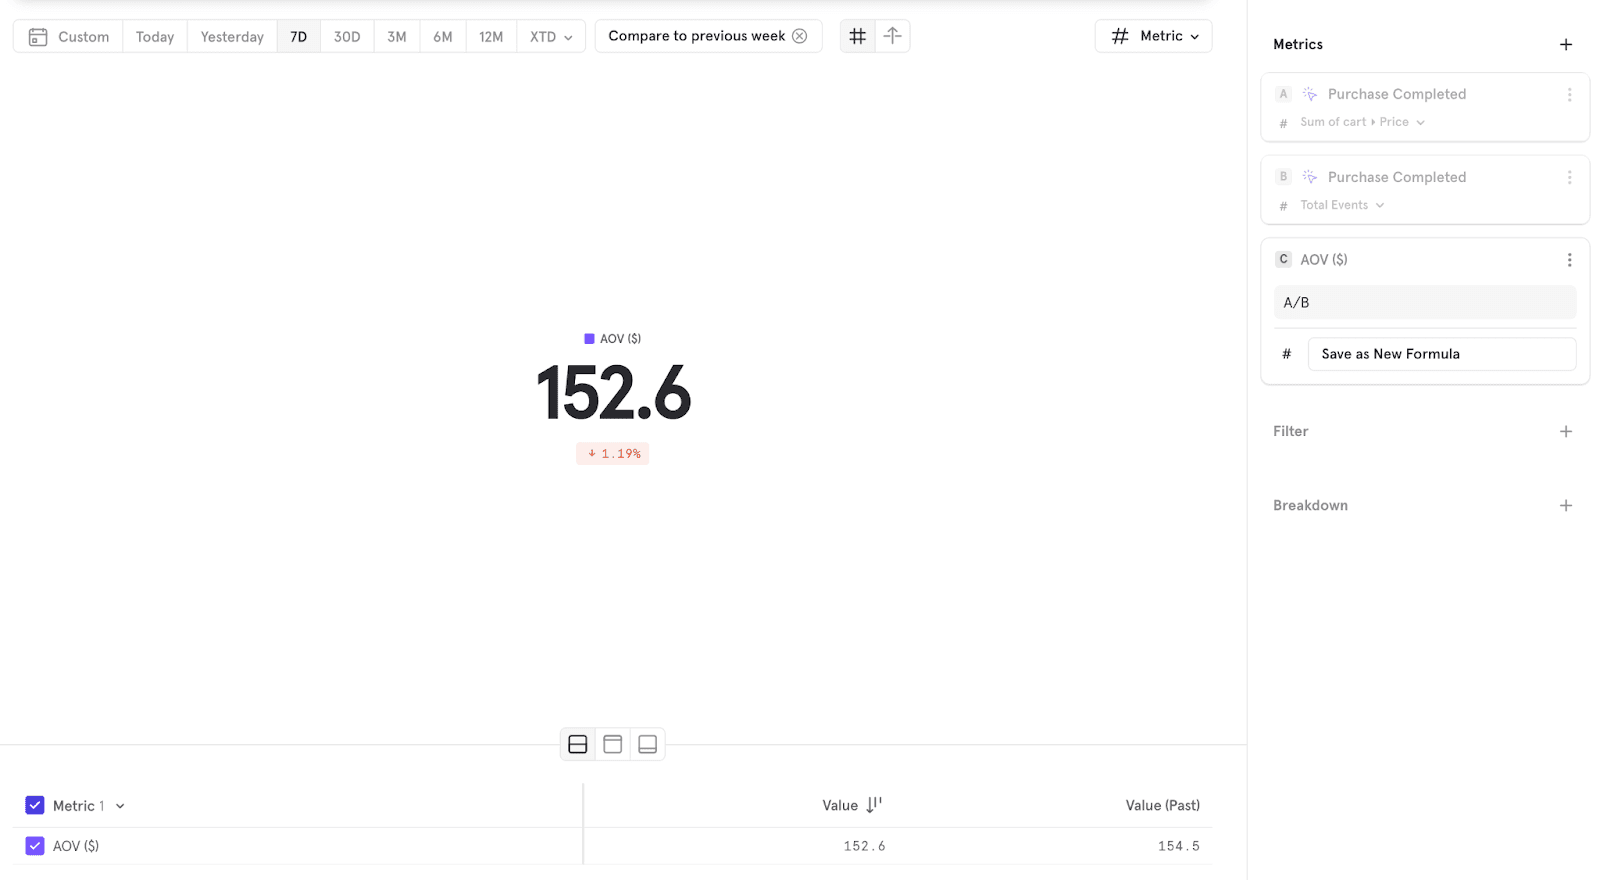Uncheck the AOV ($) row checkbox
The image size is (1600, 880).
[35, 846]
